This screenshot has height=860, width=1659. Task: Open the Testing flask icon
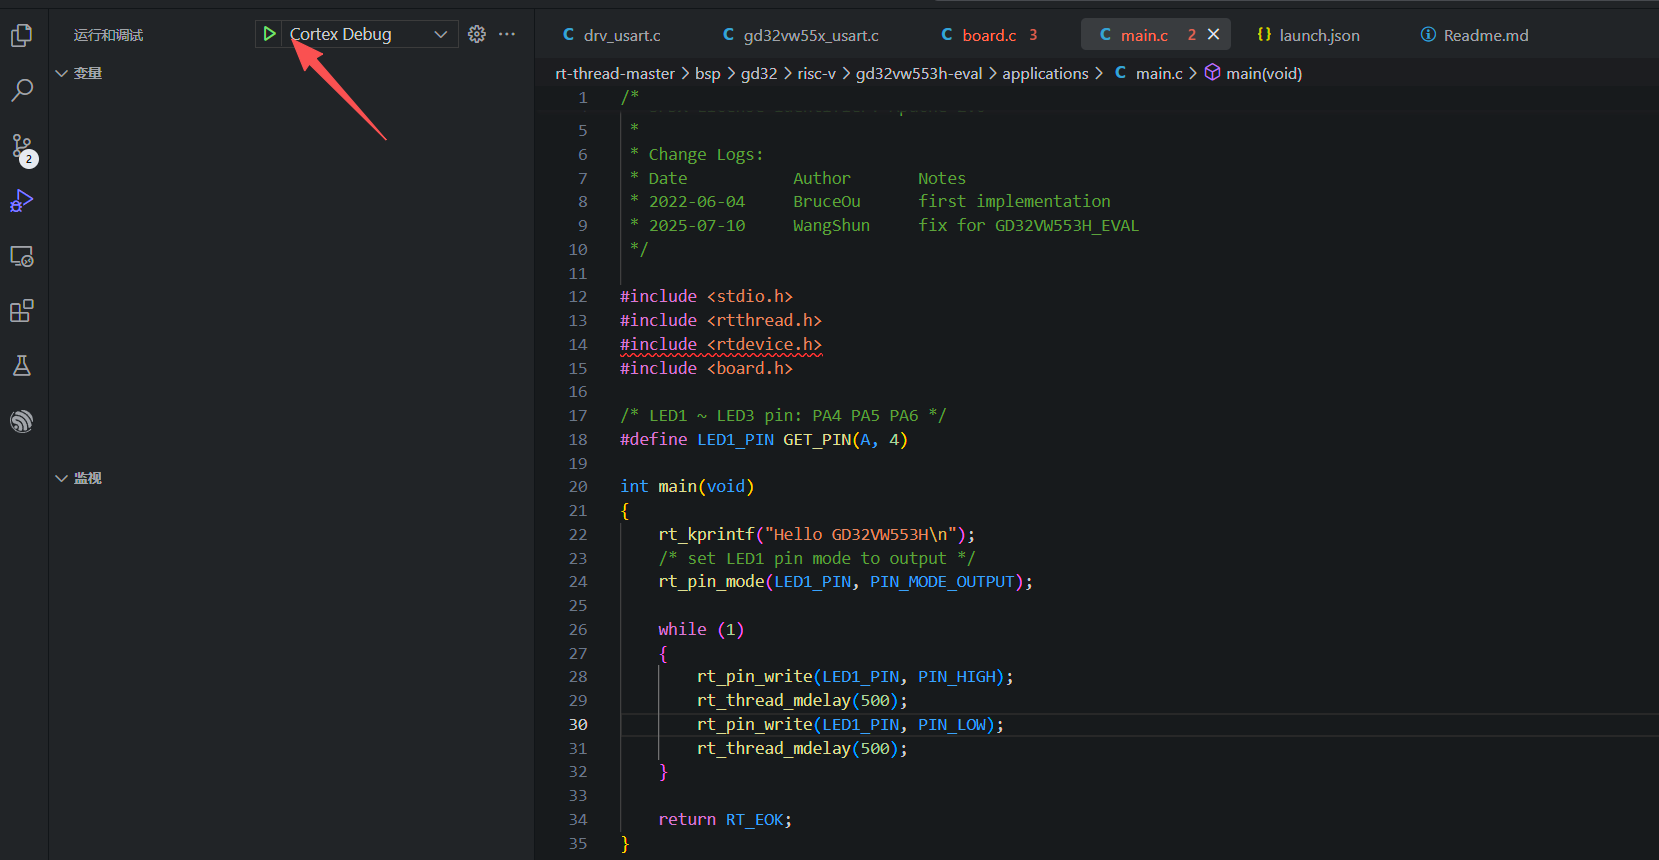click(22, 366)
